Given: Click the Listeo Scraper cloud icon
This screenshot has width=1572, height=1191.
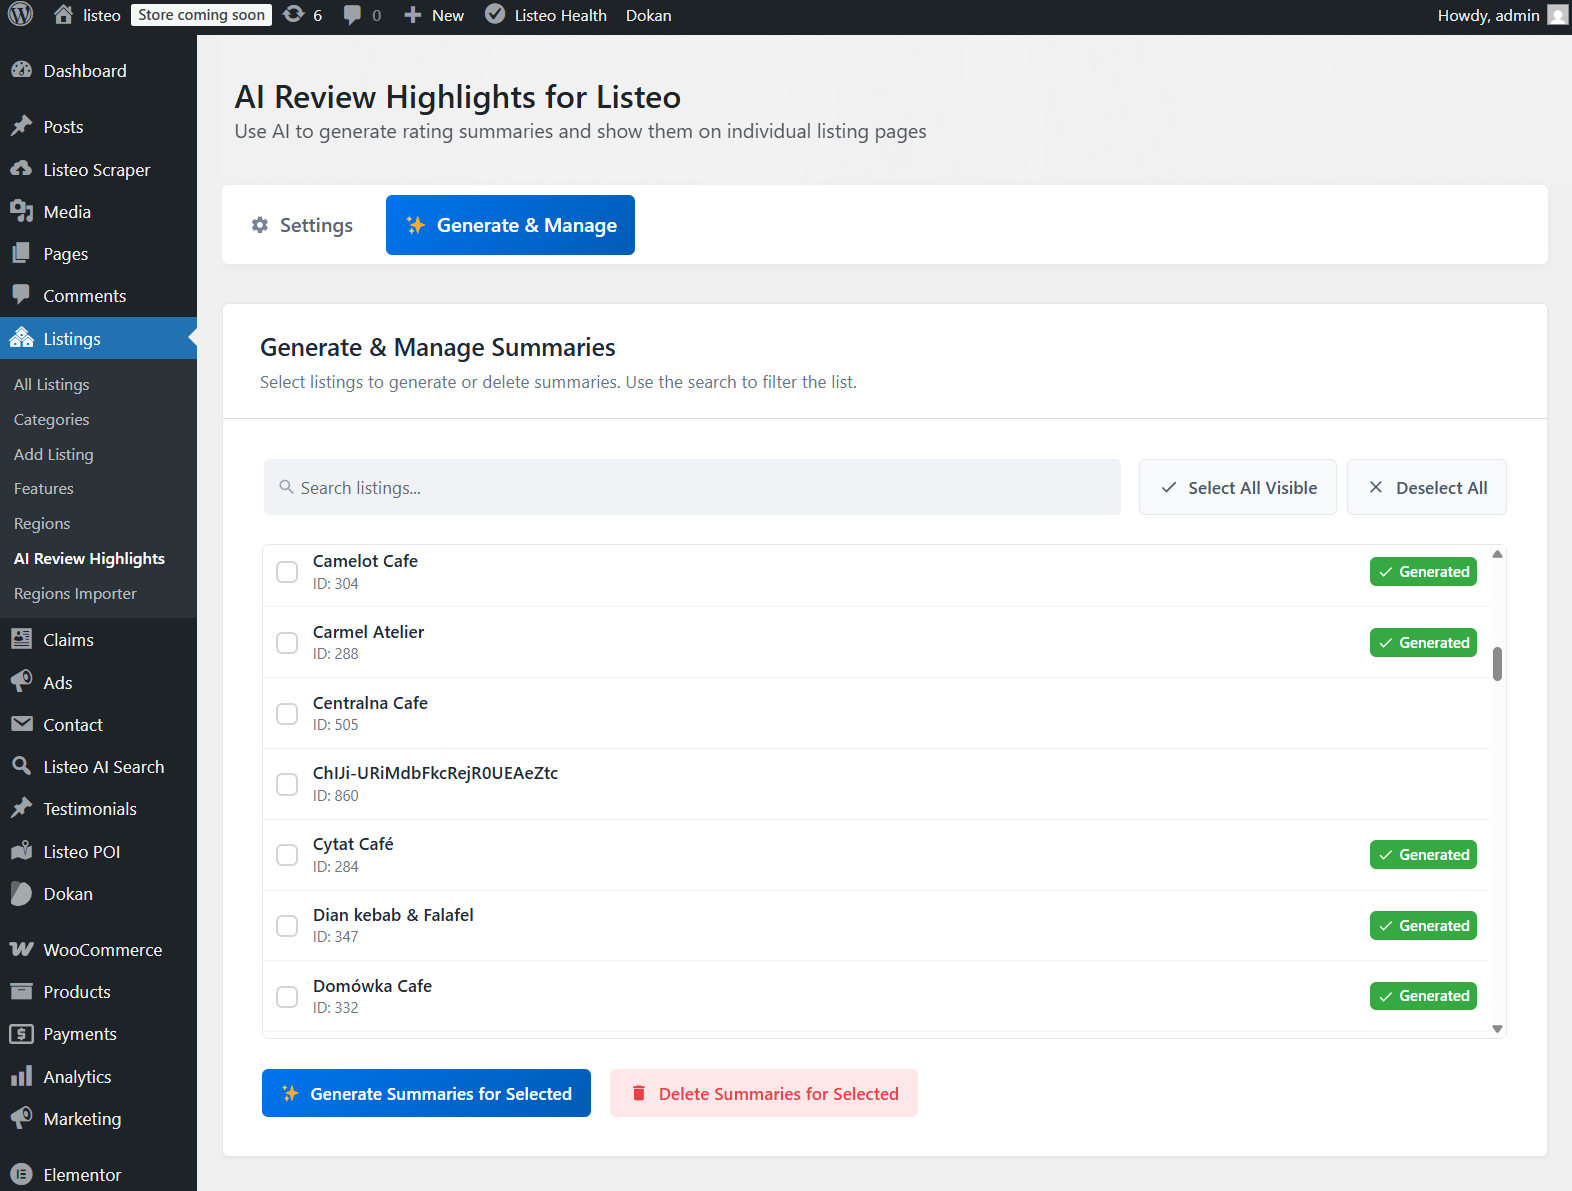Looking at the screenshot, I should click(x=22, y=170).
